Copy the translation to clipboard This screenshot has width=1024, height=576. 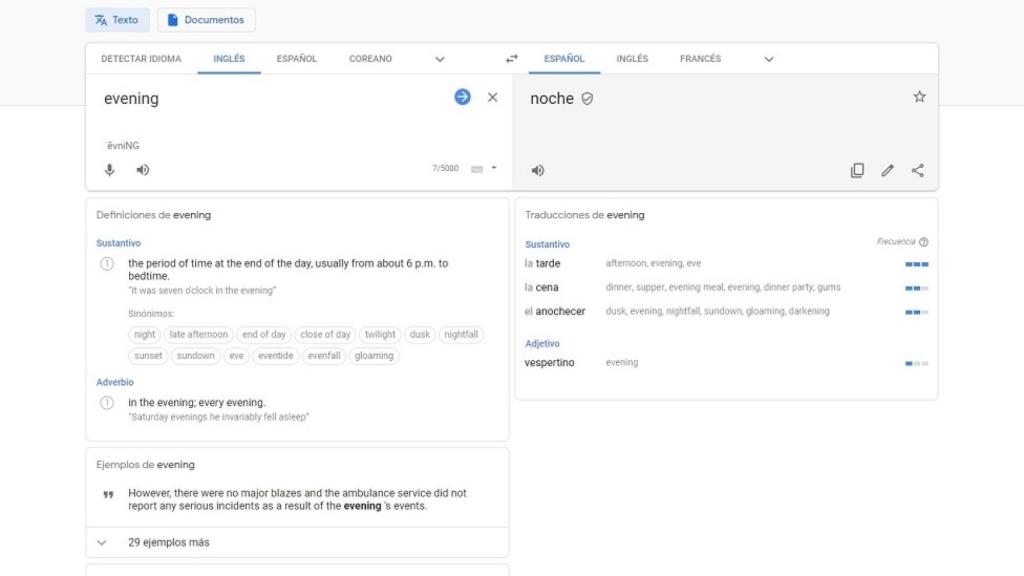click(857, 170)
